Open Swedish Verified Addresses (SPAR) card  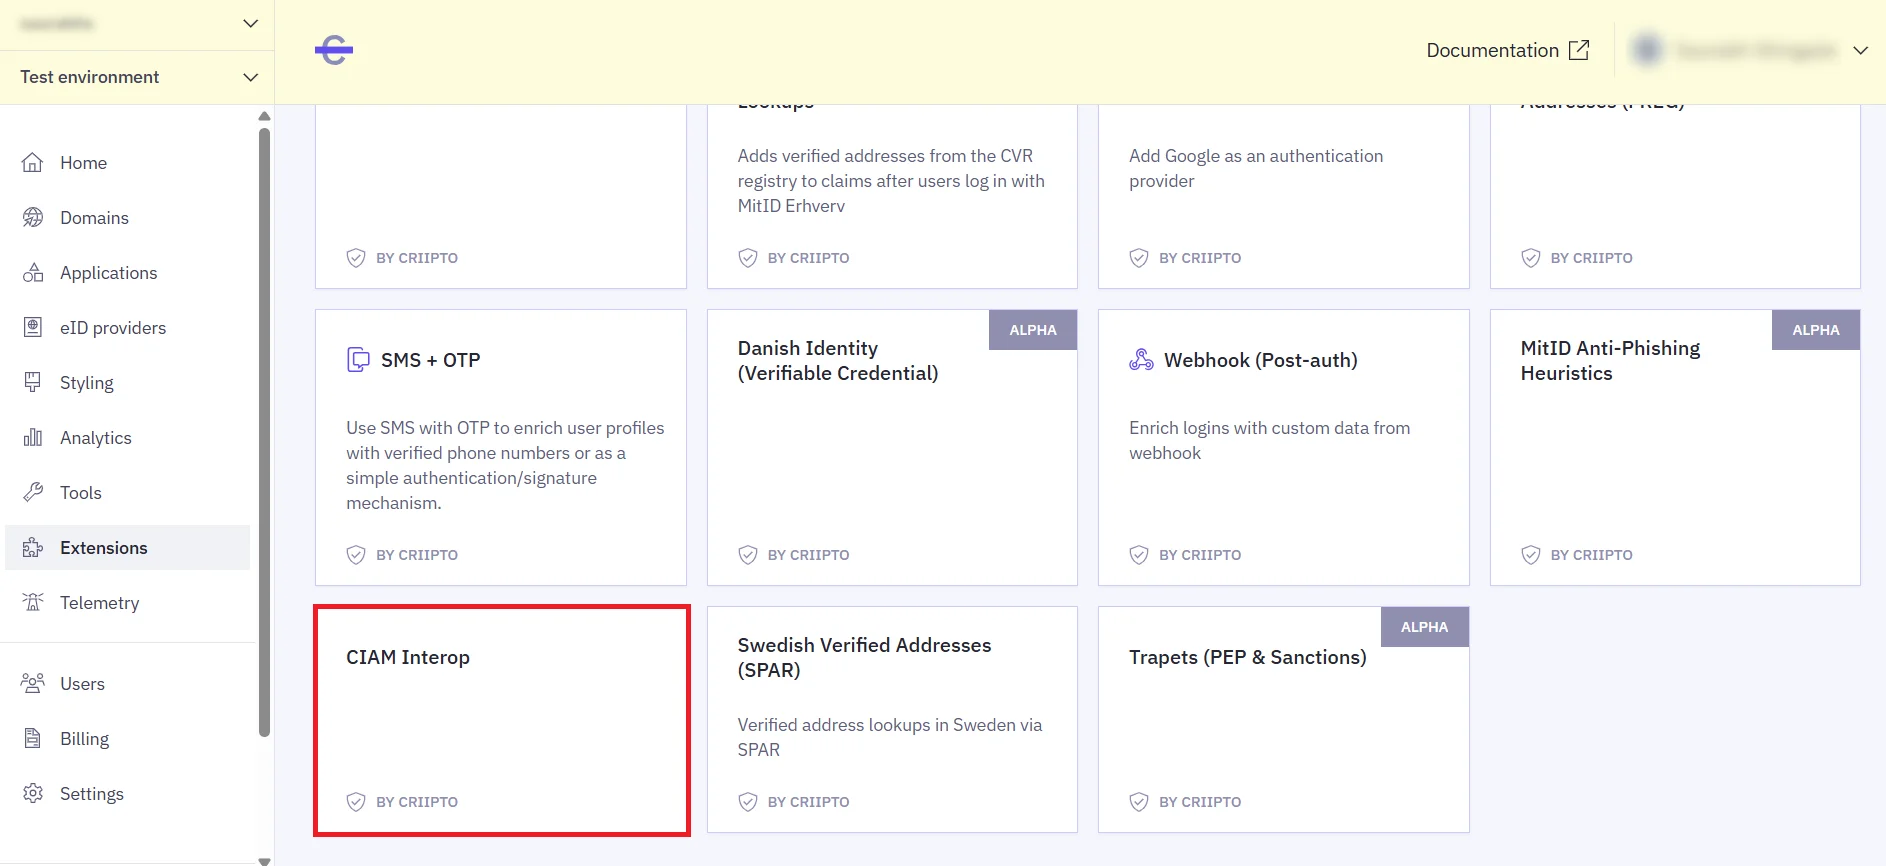(892, 720)
